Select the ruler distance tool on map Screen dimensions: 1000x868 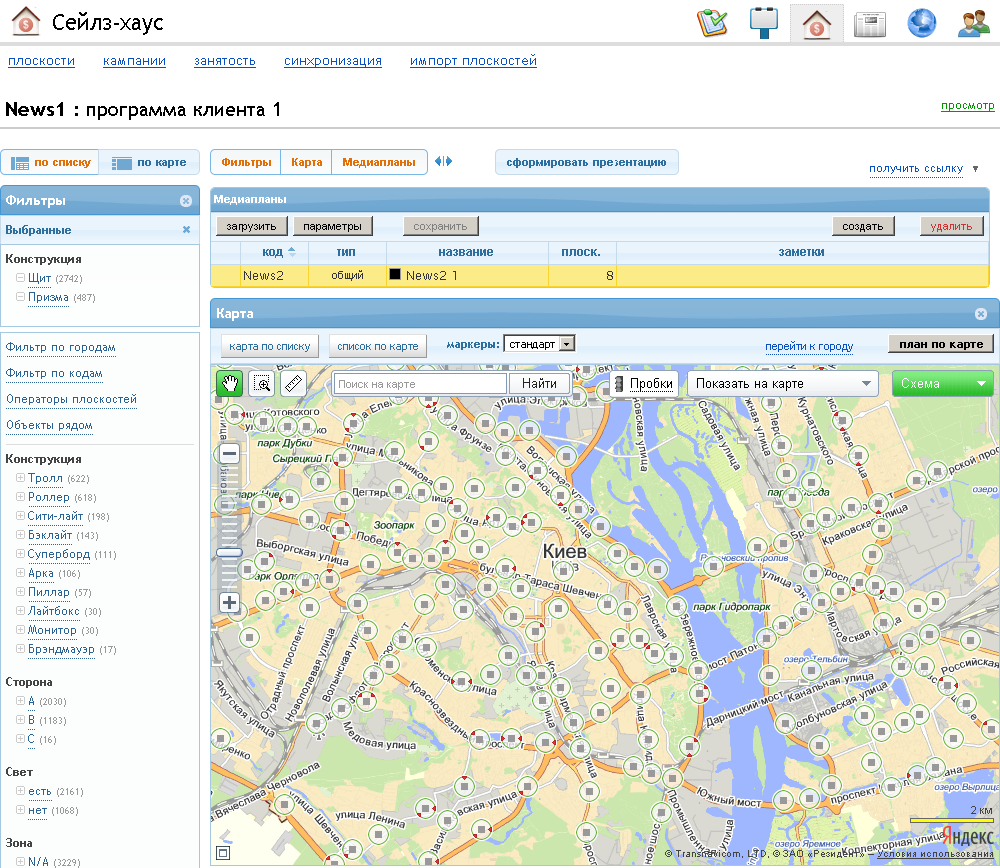[293, 383]
